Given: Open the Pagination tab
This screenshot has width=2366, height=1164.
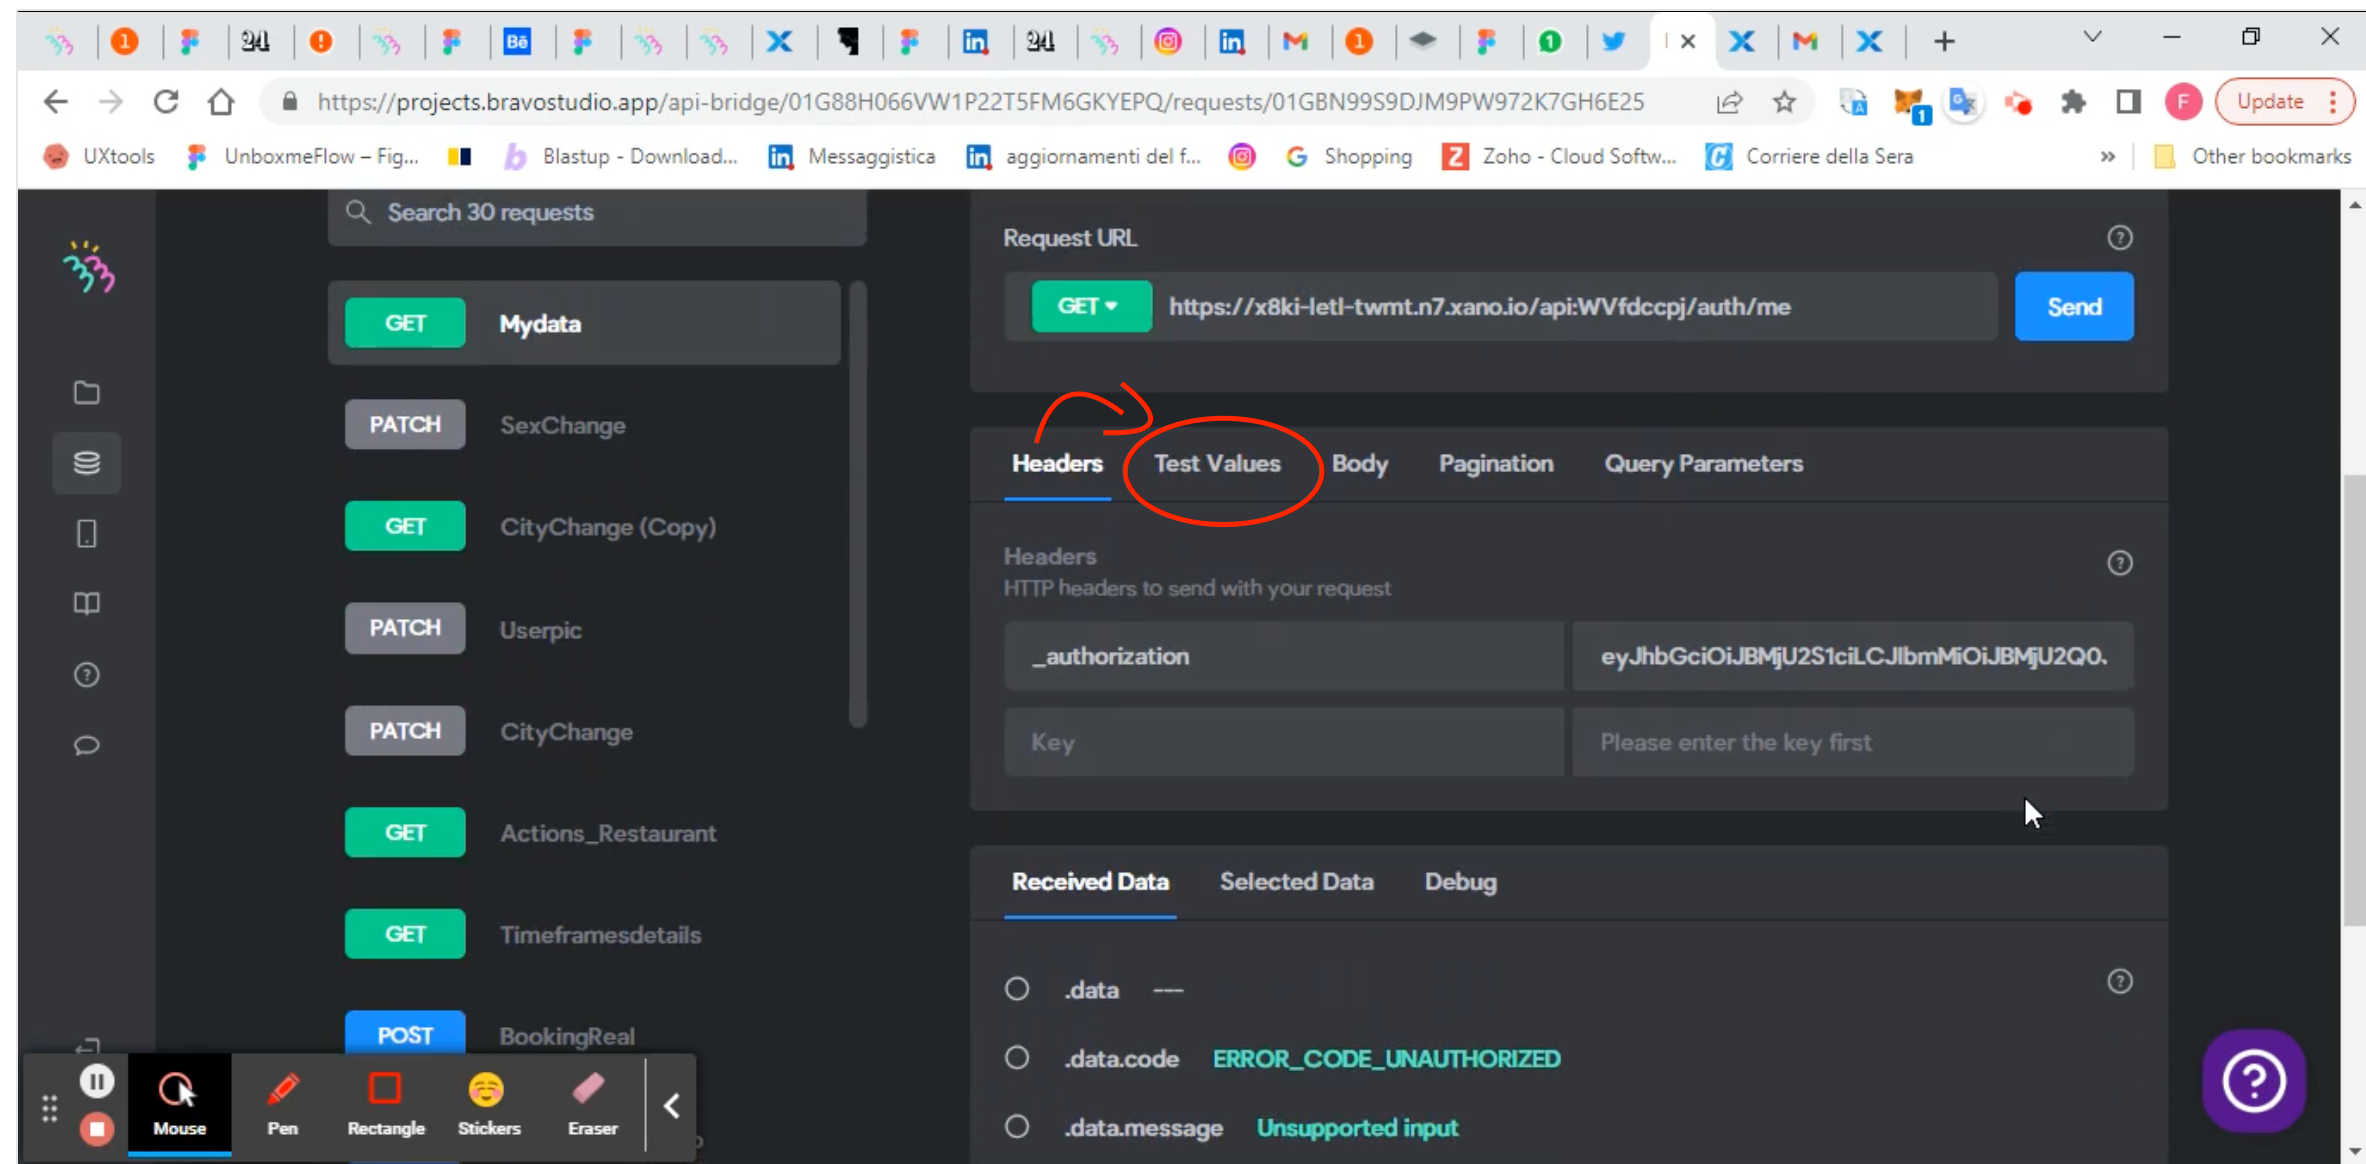Looking at the screenshot, I should click(1496, 464).
